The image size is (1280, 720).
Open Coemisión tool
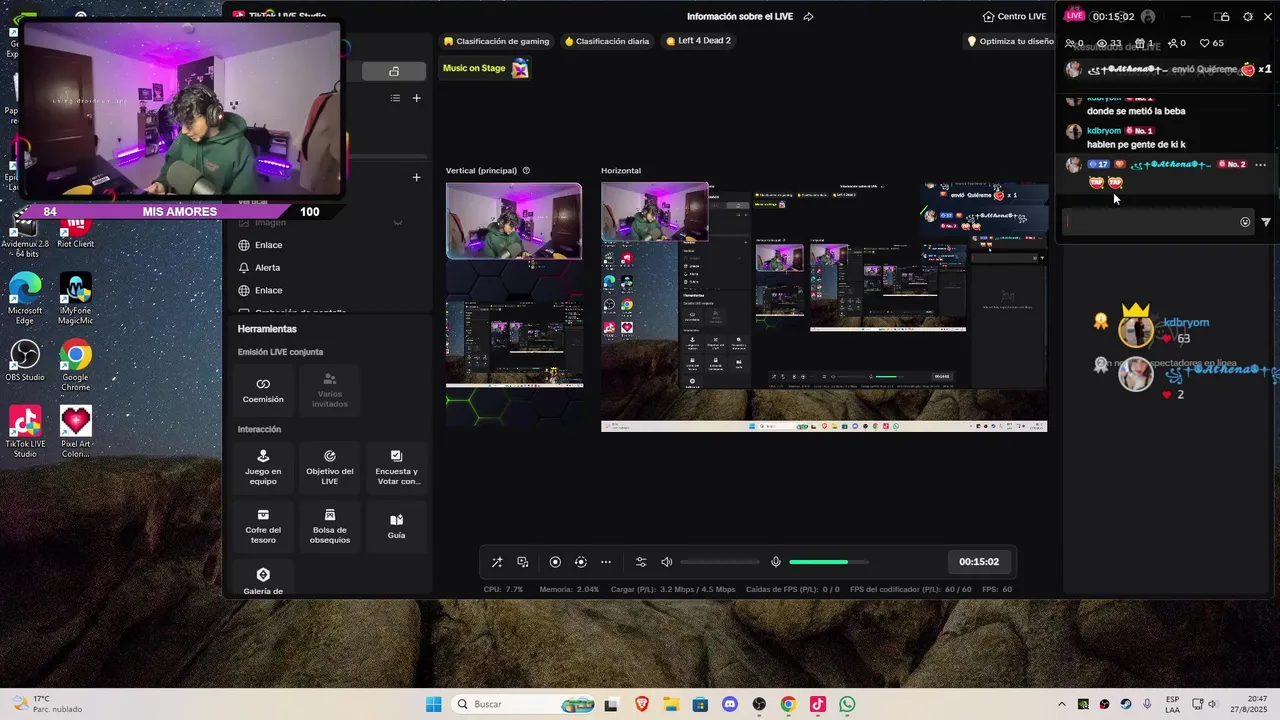click(x=263, y=390)
